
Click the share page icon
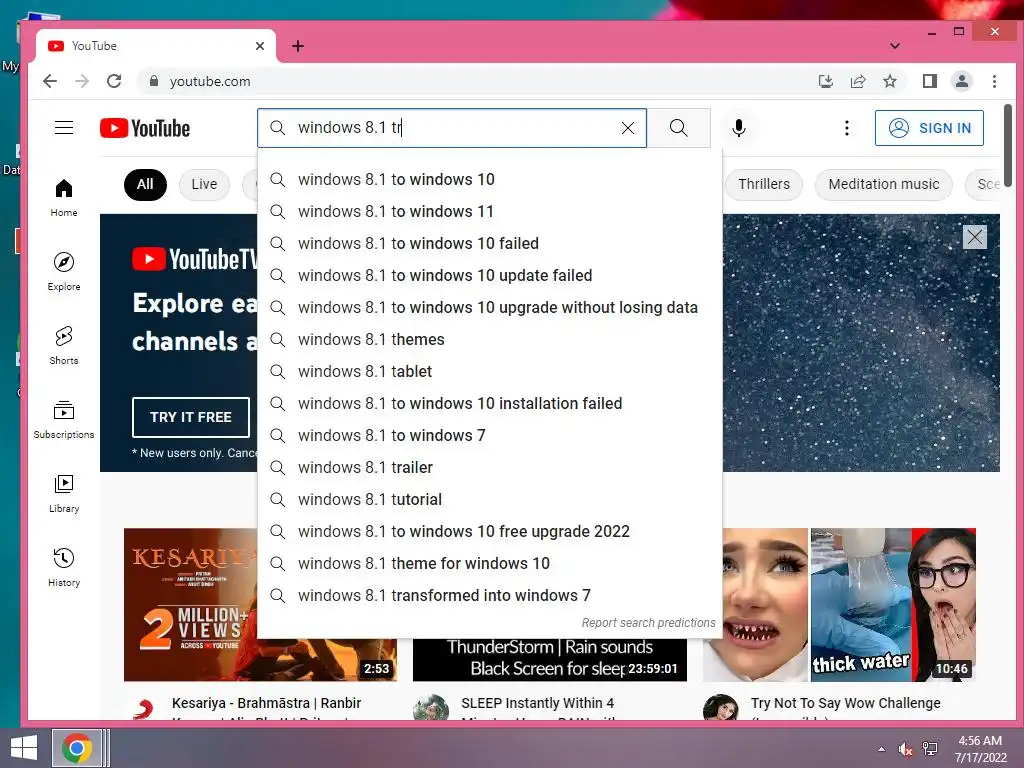[x=857, y=81]
